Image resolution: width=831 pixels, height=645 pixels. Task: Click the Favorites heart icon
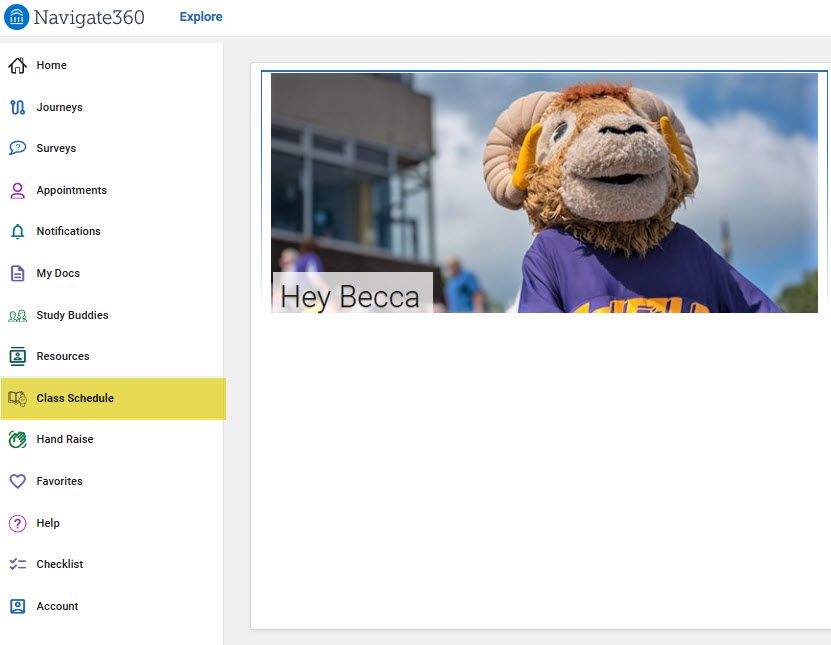[x=17, y=481]
